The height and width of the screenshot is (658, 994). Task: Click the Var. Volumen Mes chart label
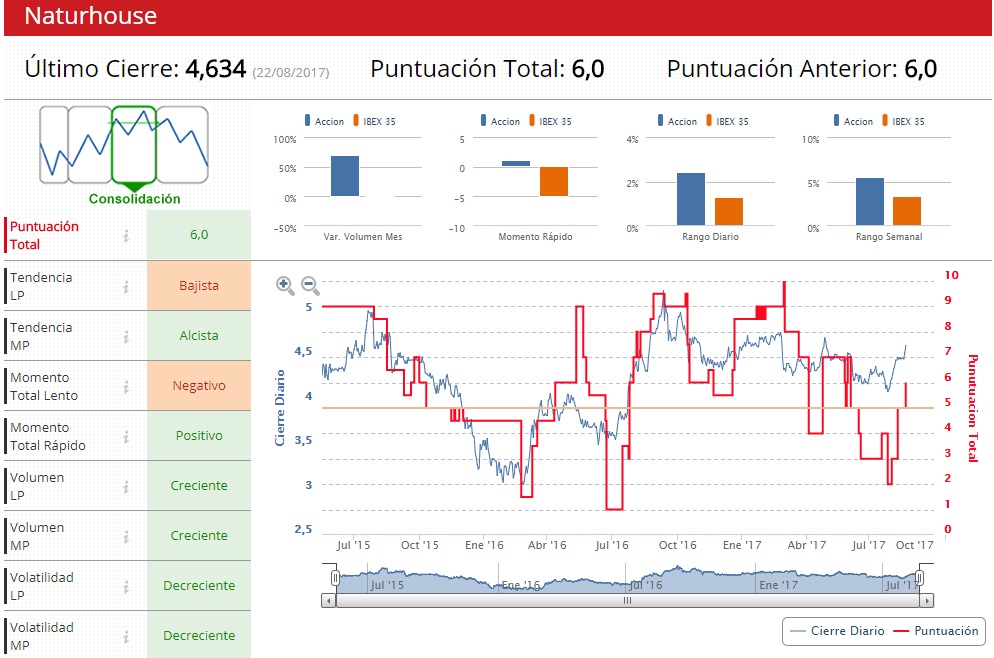(x=363, y=236)
